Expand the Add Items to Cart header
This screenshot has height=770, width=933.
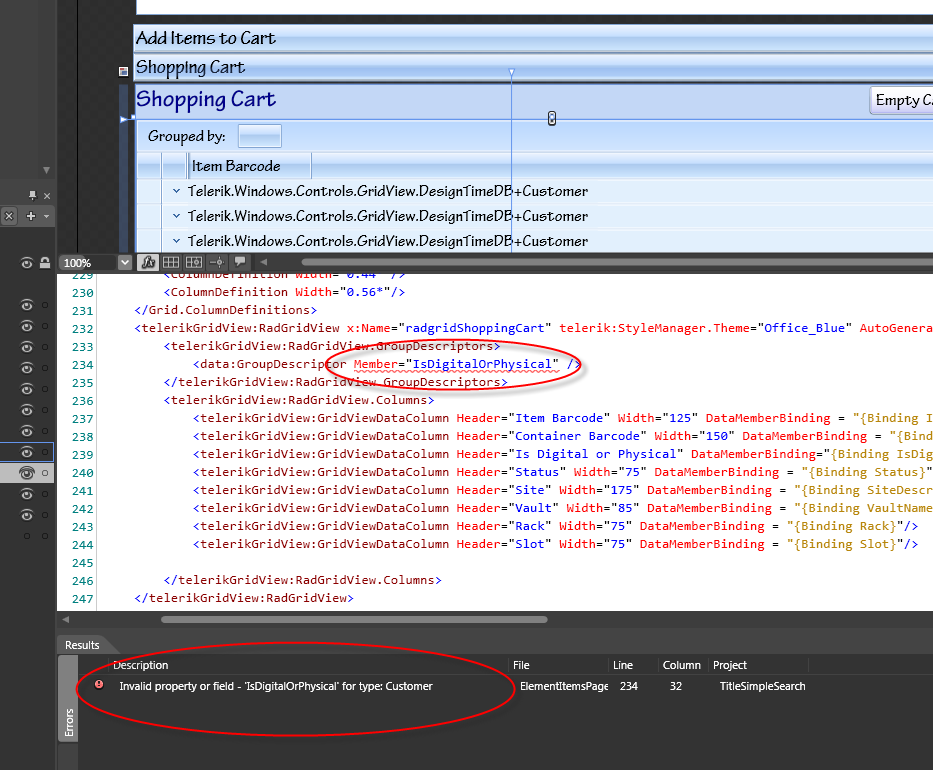click(533, 38)
